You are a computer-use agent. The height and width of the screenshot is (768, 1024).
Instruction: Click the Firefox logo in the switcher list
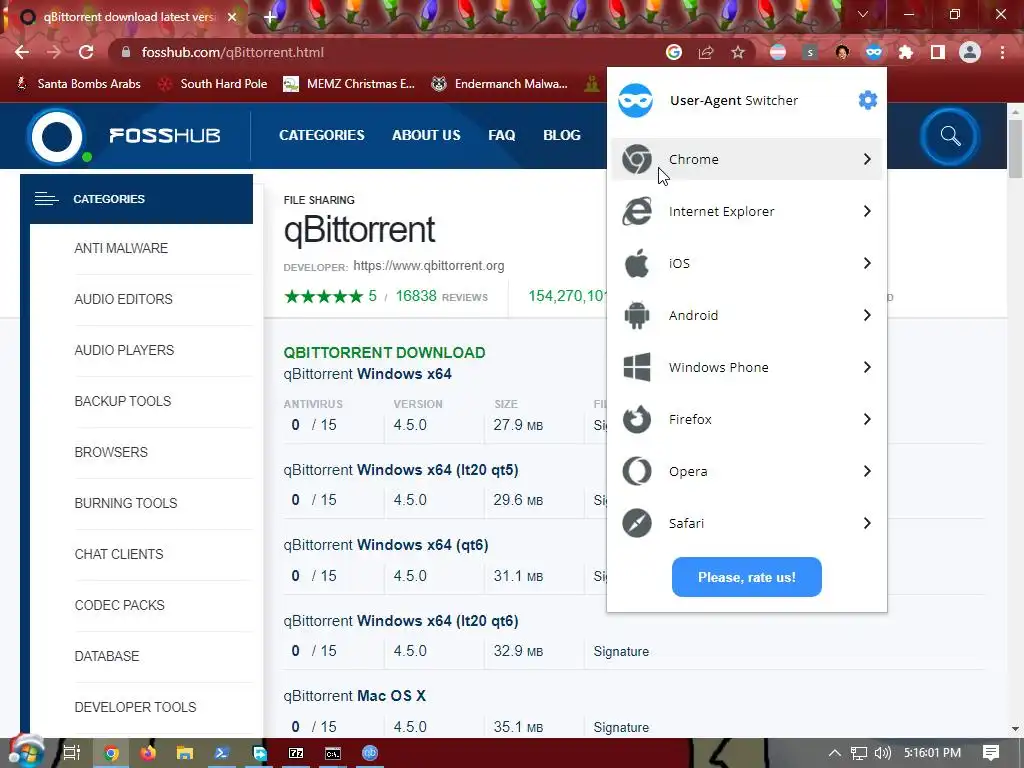point(637,419)
